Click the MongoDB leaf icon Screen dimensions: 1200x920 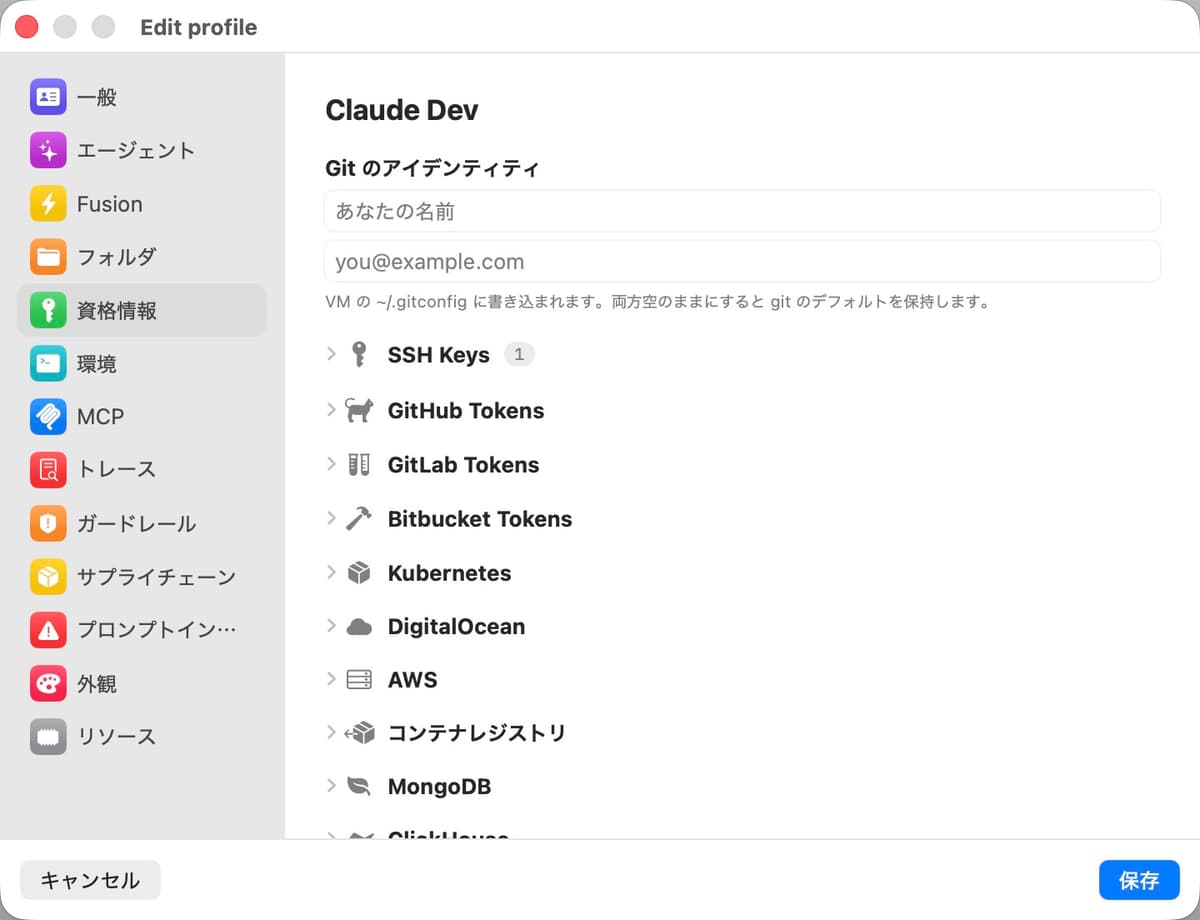pos(359,786)
